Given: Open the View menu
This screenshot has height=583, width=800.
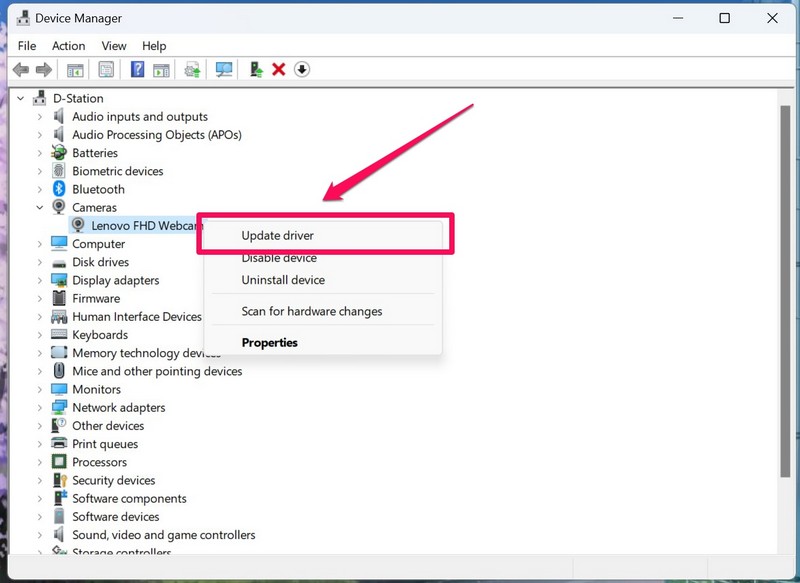Looking at the screenshot, I should (x=114, y=46).
